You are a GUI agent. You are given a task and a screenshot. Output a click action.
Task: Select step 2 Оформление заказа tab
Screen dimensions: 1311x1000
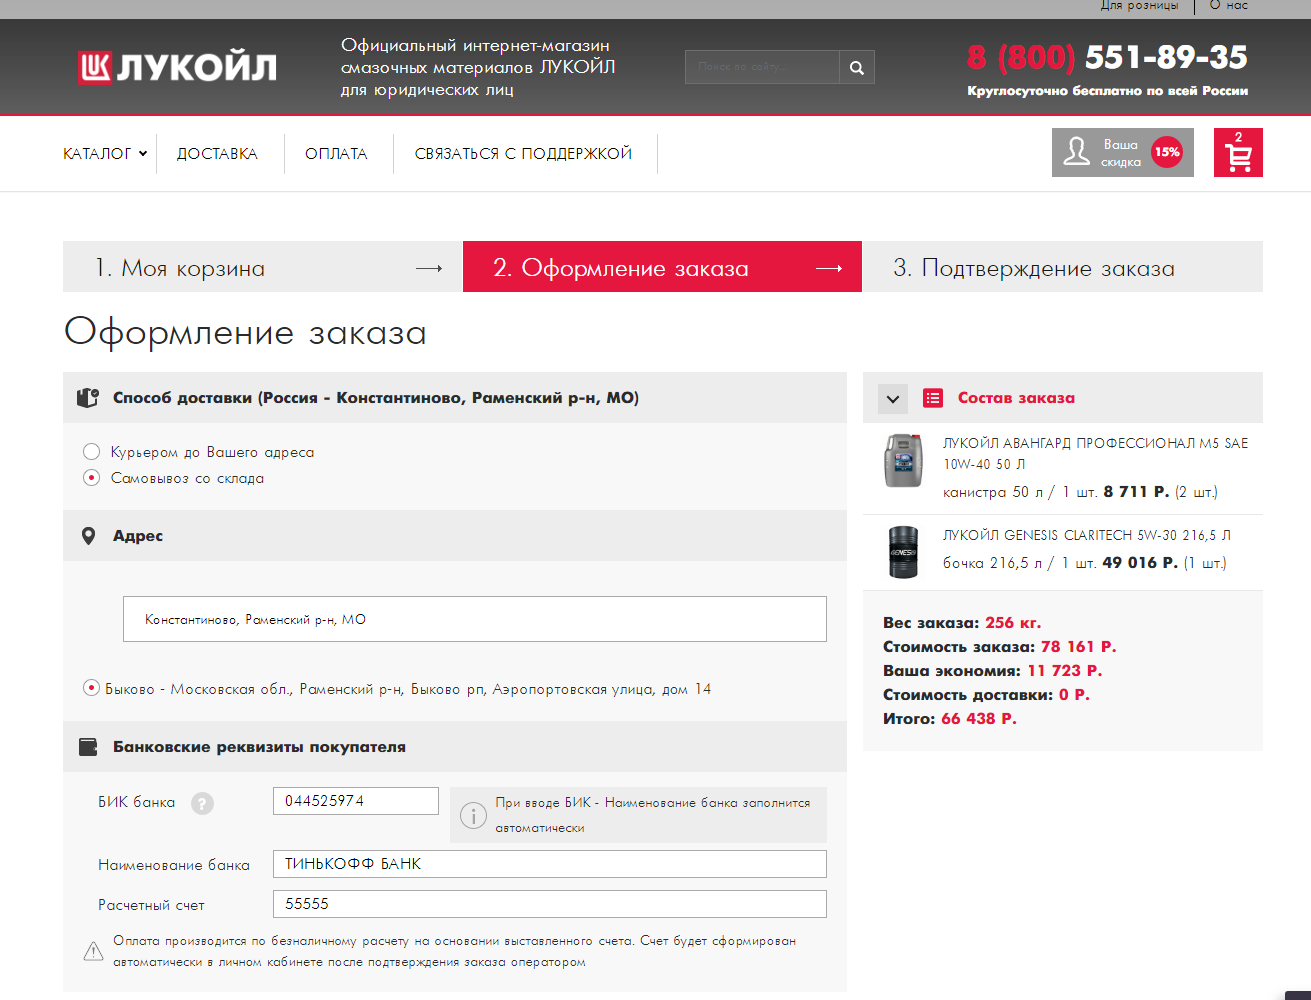pos(662,267)
